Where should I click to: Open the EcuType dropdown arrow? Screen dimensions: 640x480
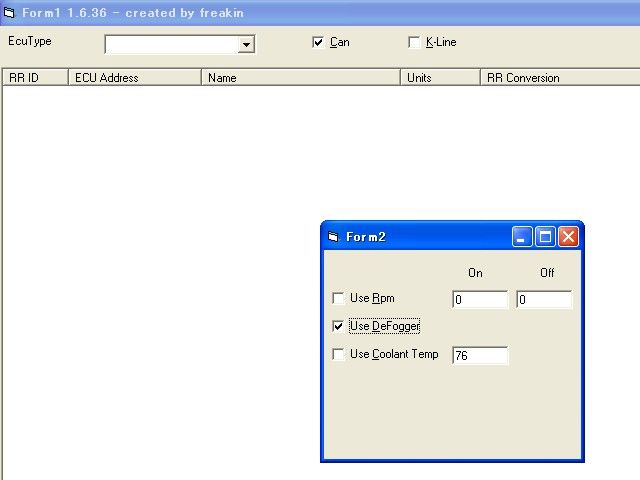tap(246, 44)
